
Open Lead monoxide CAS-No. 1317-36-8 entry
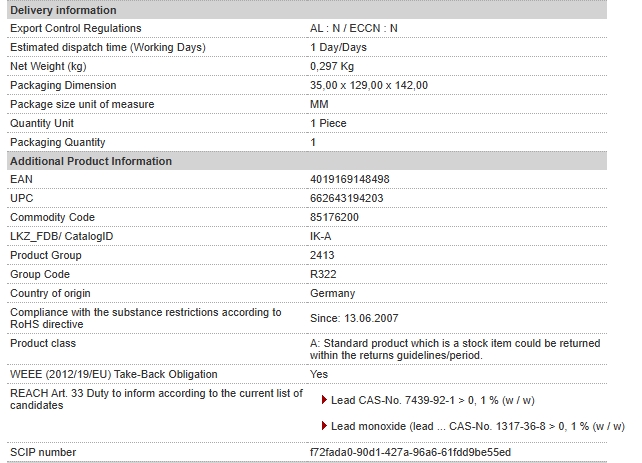click(x=478, y=426)
